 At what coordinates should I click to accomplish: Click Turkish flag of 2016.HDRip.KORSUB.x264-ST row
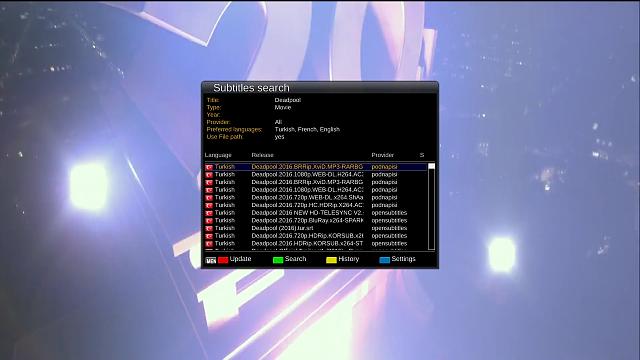click(x=209, y=244)
